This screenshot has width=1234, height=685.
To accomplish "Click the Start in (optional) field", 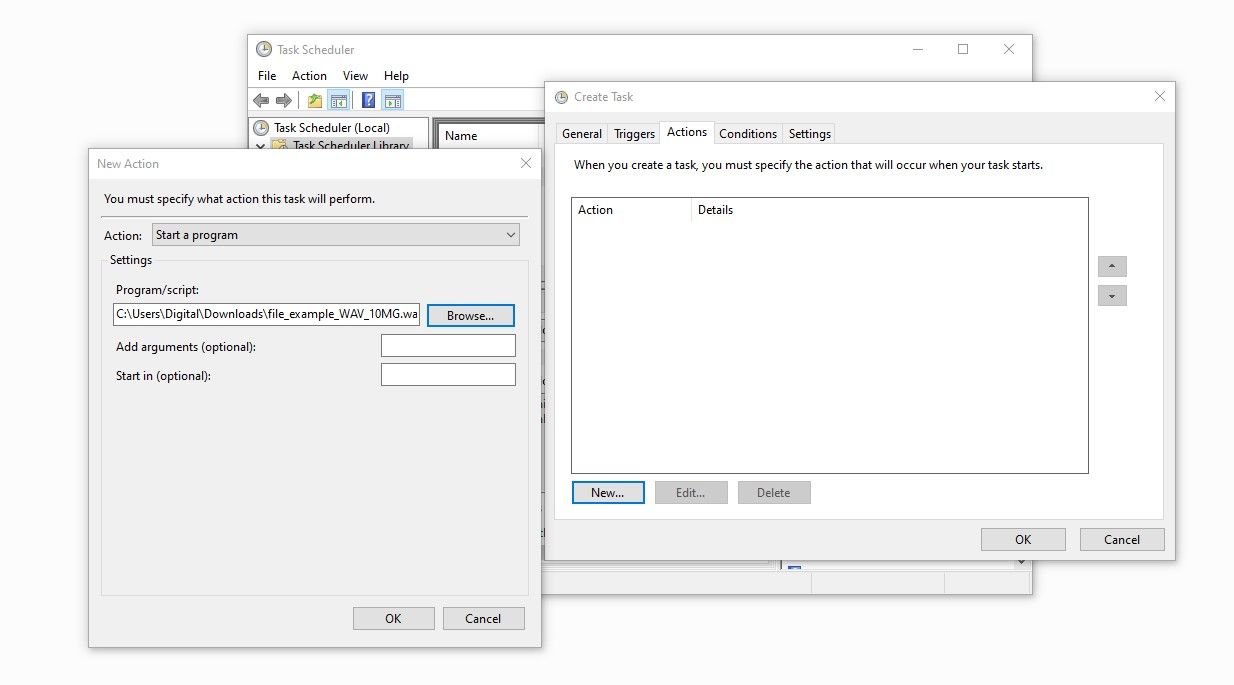I will click(448, 375).
